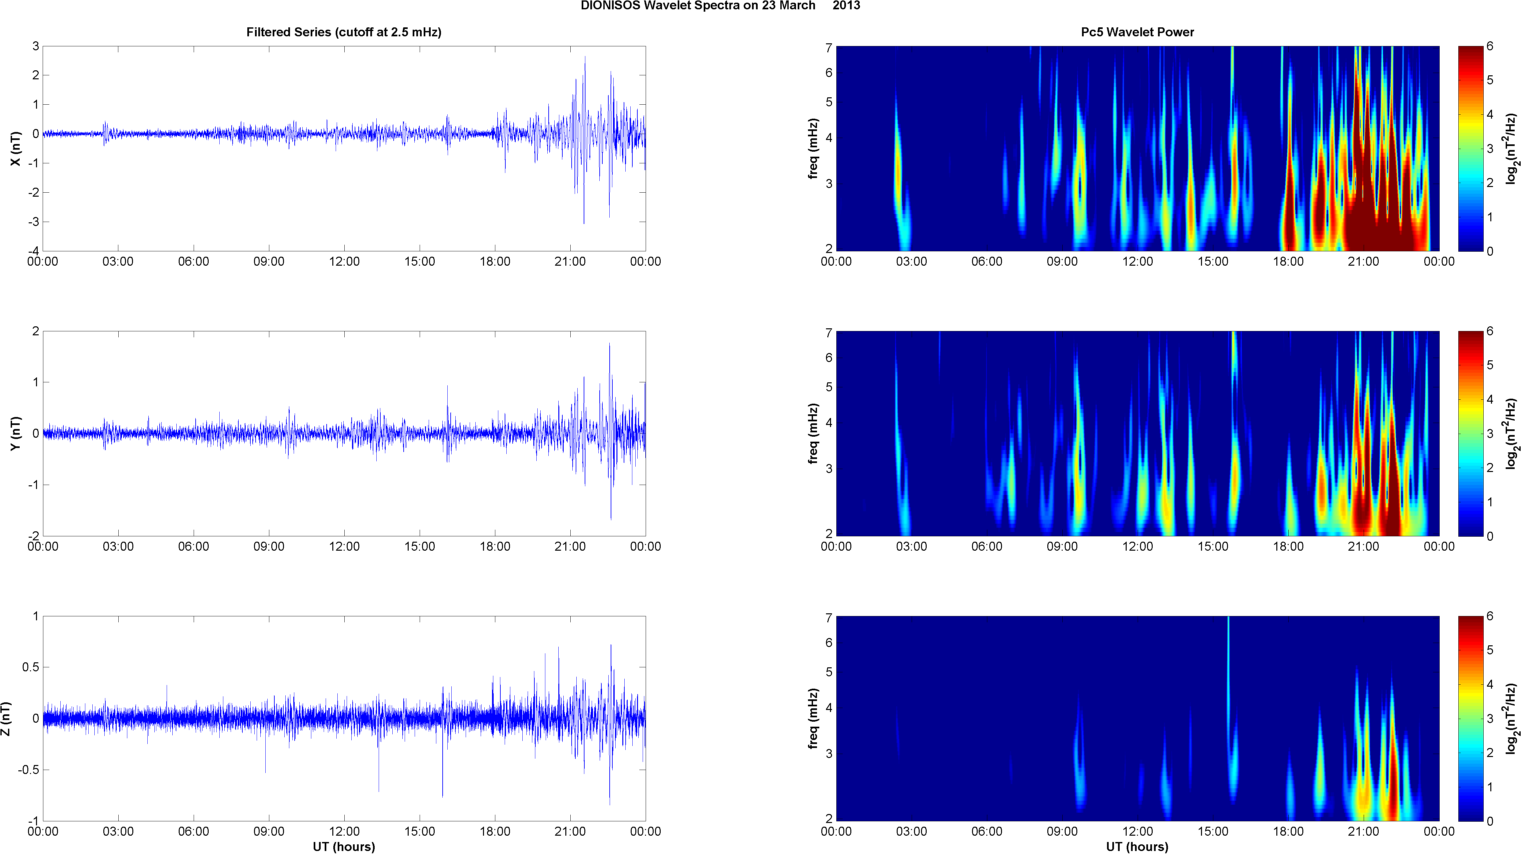1521x854 pixels.
Task: Click the bottom spectrogram freq (mHz) label
Action: pos(813,718)
